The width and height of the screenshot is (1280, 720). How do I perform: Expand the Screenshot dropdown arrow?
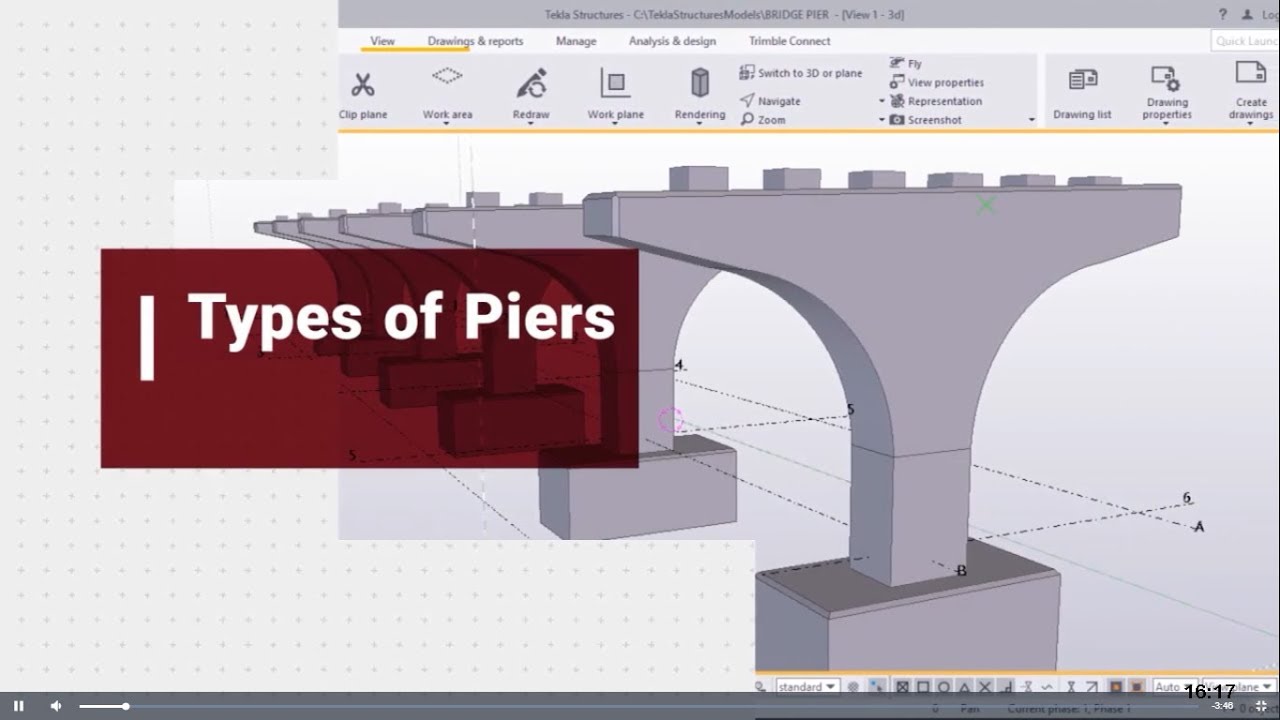[882, 120]
